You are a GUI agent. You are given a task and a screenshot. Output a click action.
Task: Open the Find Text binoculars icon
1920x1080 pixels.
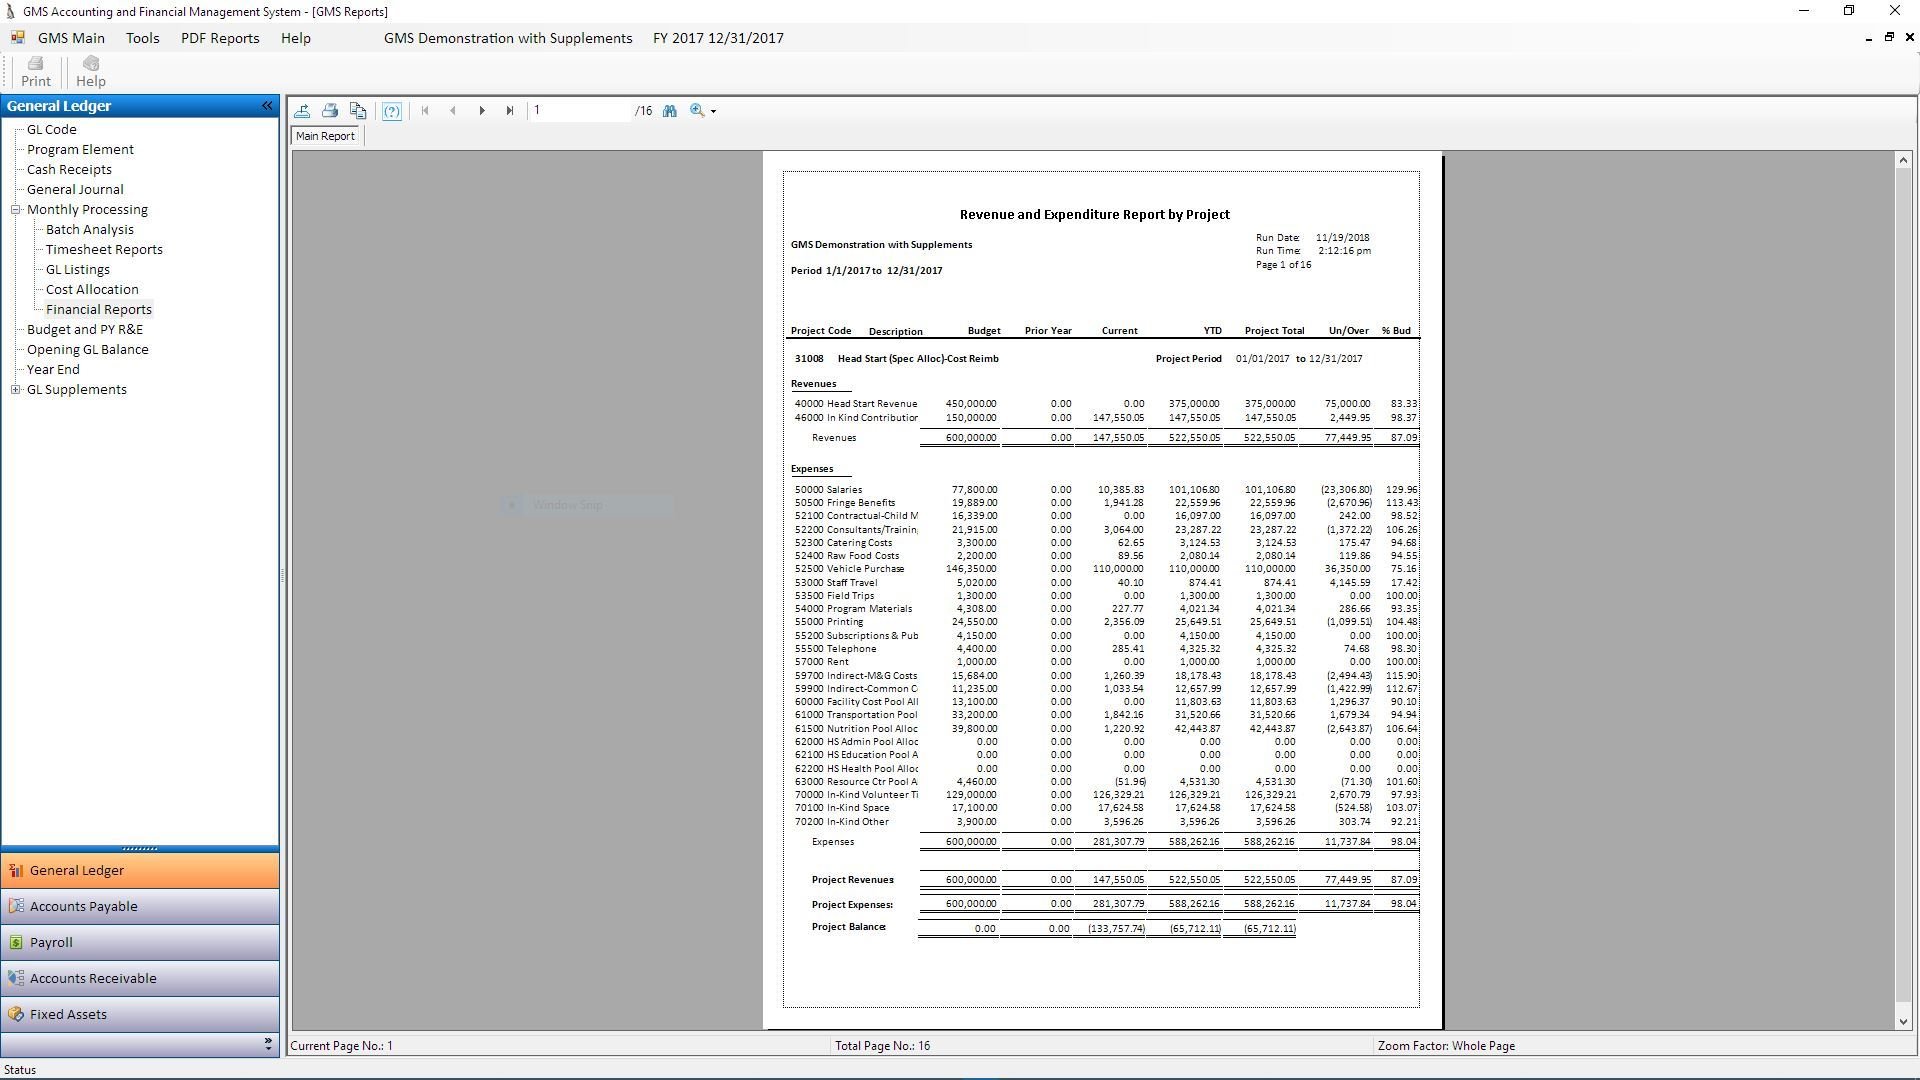pyautogui.click(x=670, y=111)
